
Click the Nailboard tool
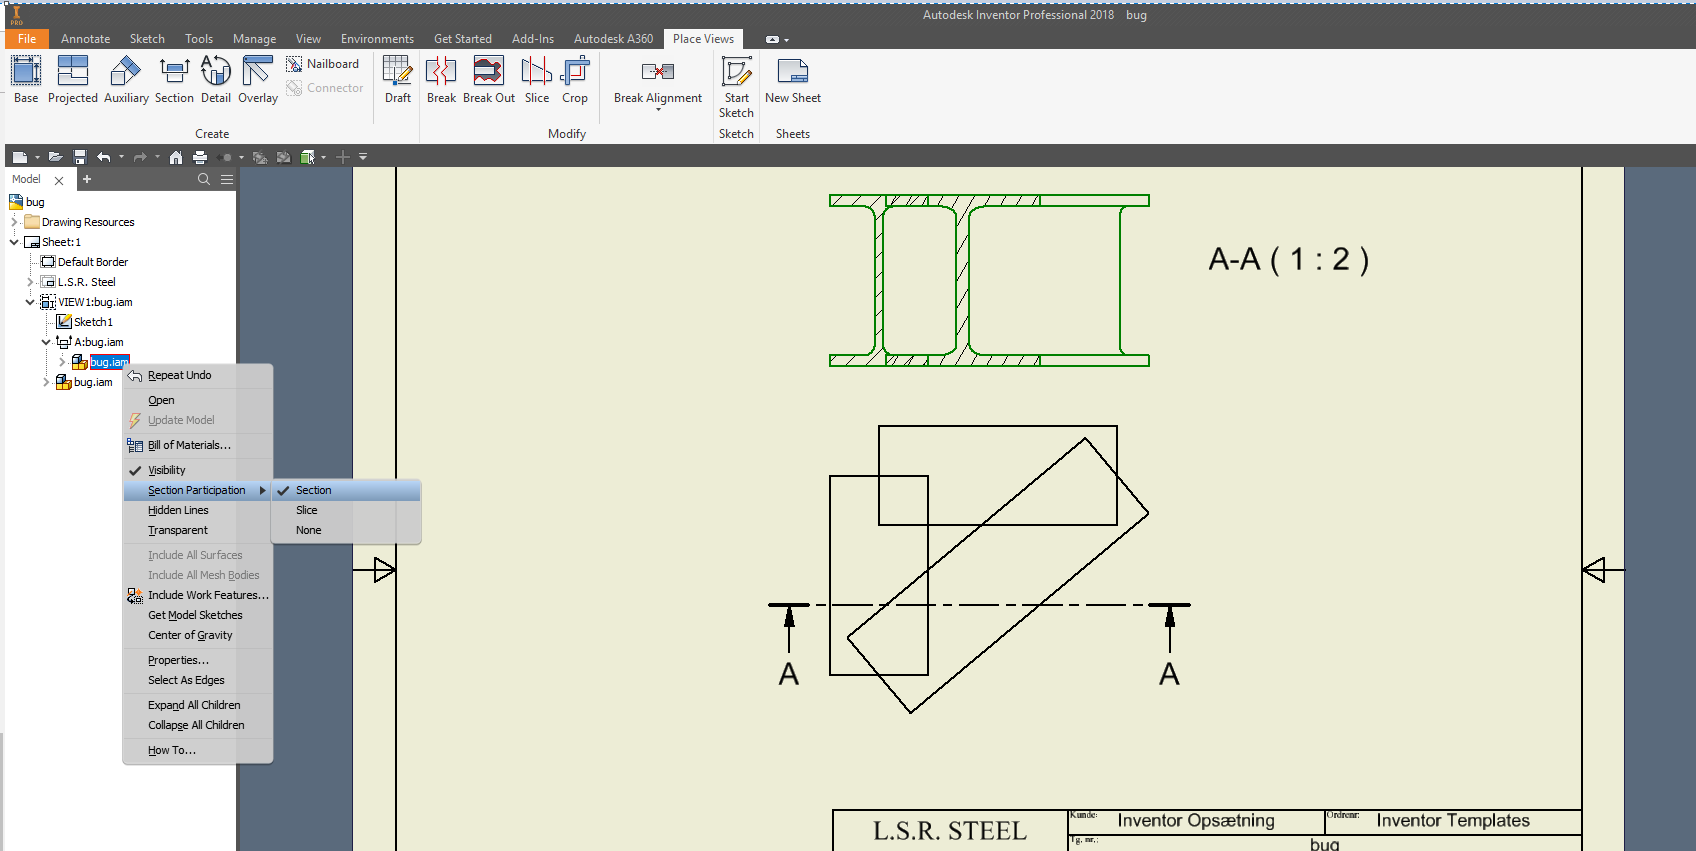point(322,64)
